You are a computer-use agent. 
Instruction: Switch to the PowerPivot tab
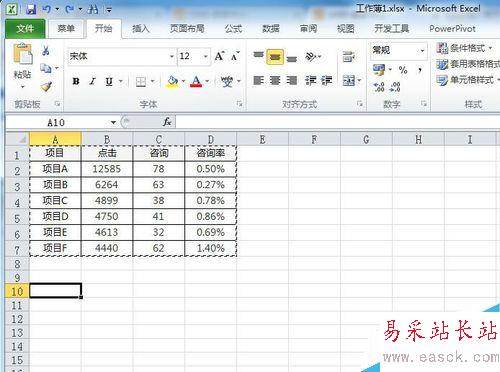[x=452, y=29]
